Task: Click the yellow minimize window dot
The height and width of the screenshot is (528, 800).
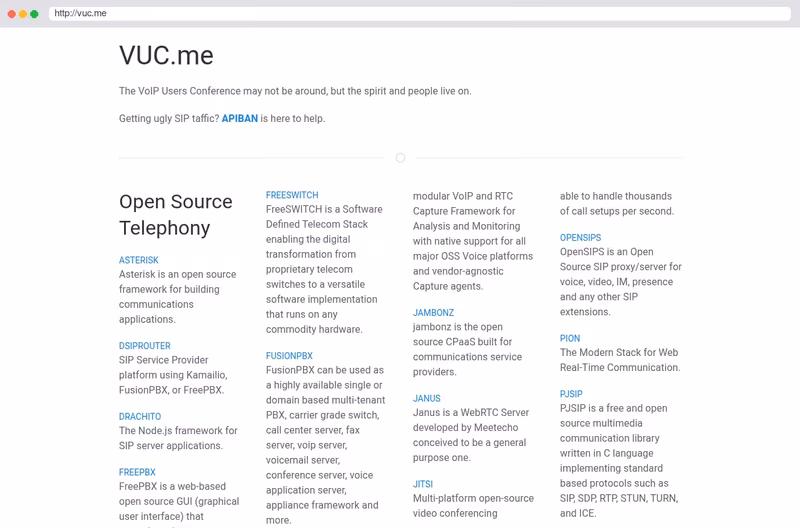Action: pos(23,14)
